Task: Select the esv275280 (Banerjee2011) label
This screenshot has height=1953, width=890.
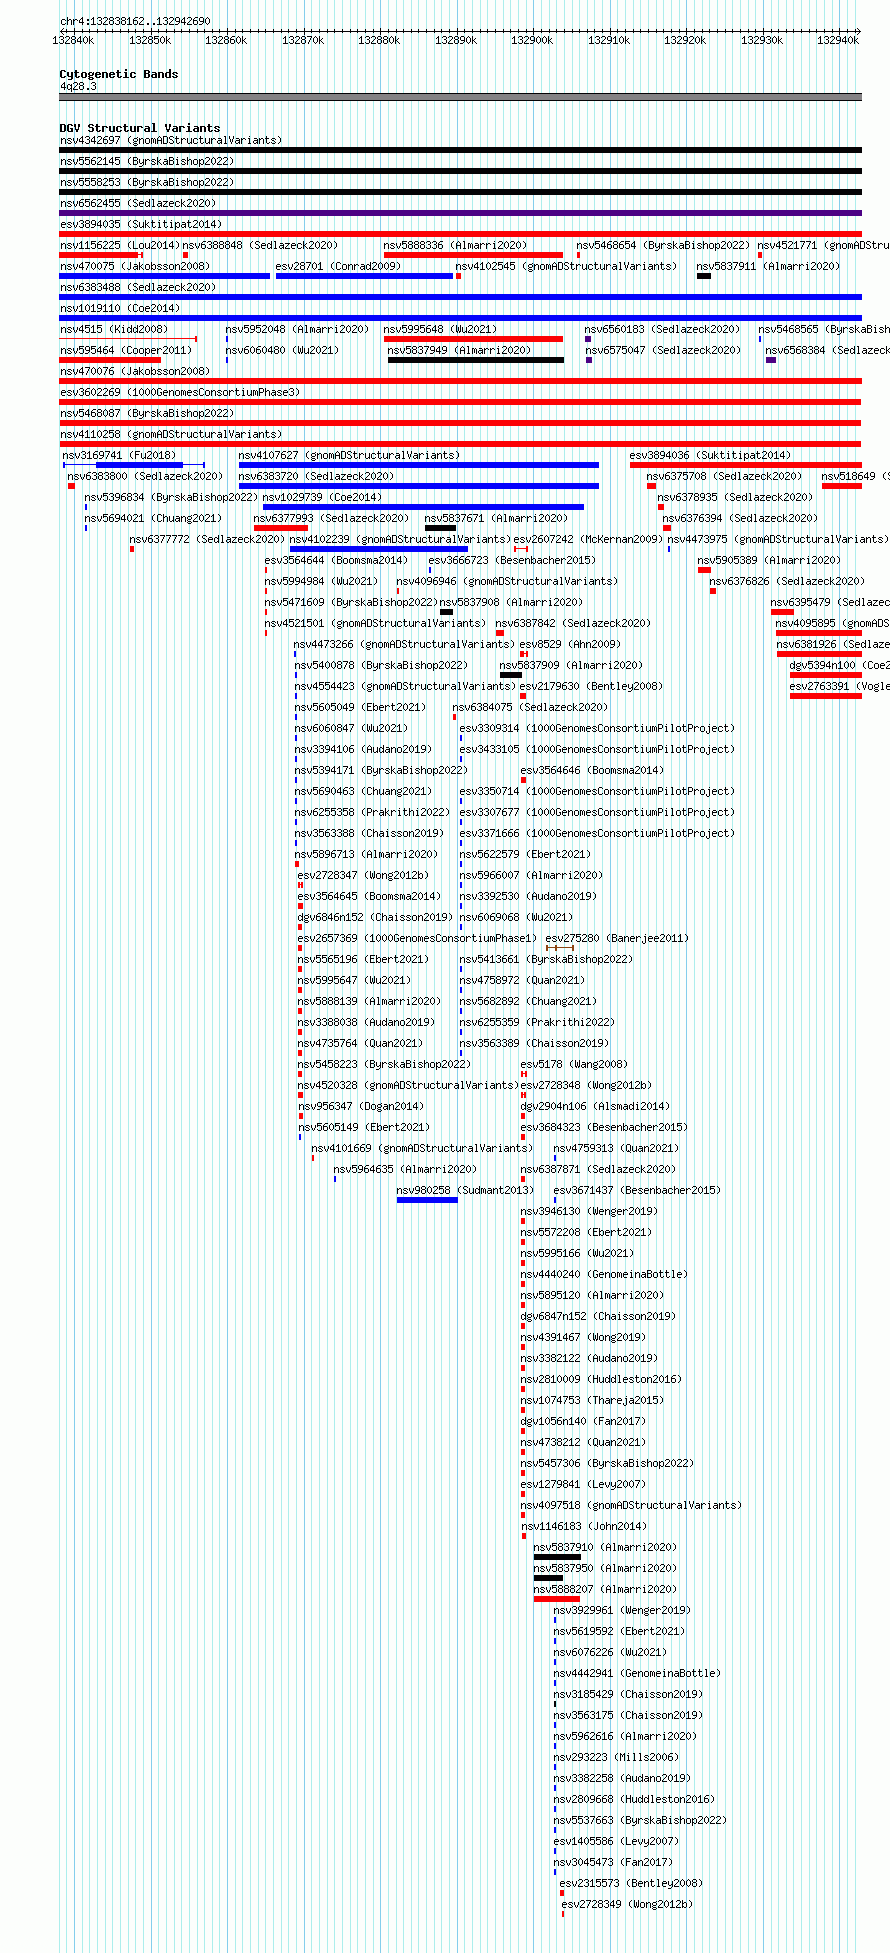Action: pyautogui.click(x=617, y=938)
